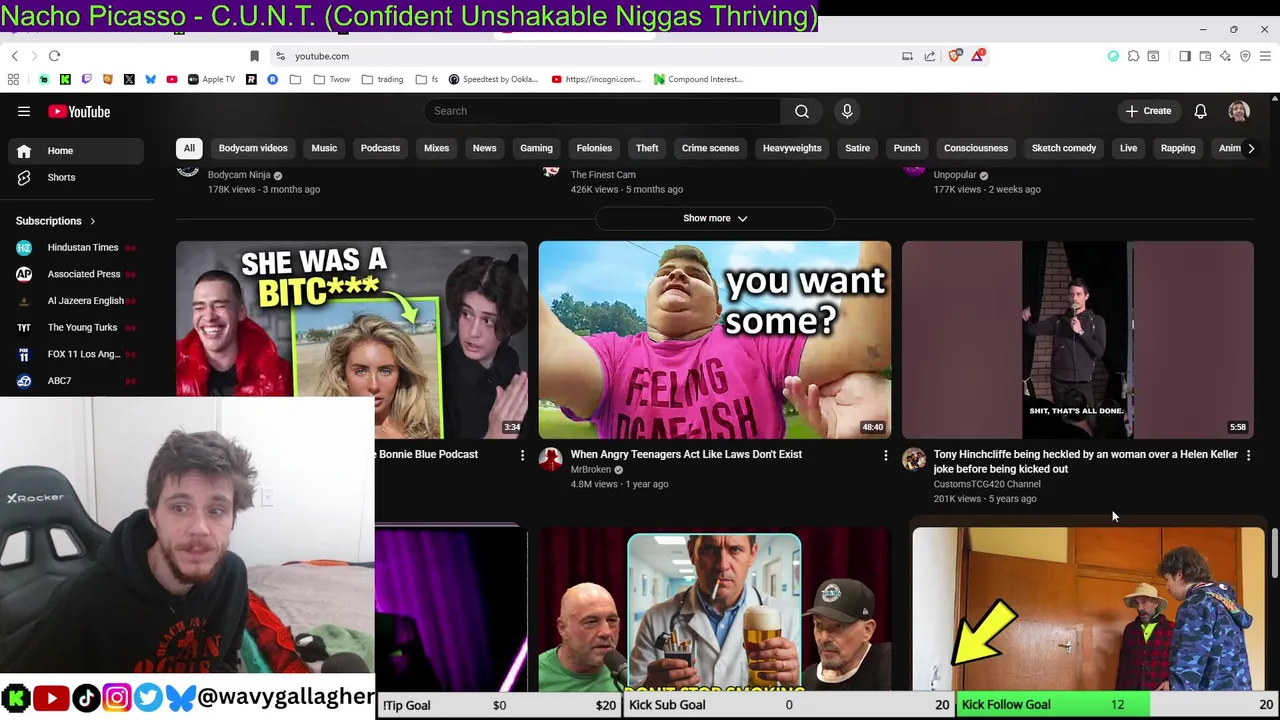Expand the trading bookmarks folder
The image size is (1280, 720).
[x=383, y=79]
